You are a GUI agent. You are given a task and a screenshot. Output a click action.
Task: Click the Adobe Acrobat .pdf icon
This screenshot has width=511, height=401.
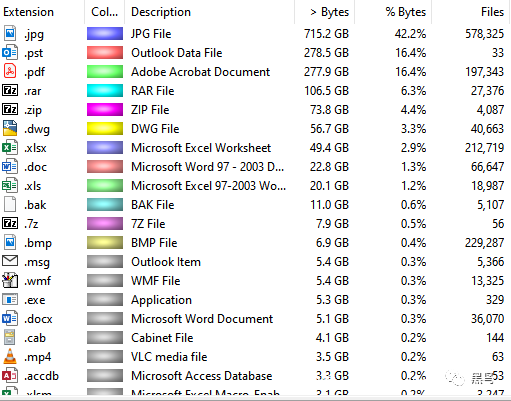pos(10,72)
